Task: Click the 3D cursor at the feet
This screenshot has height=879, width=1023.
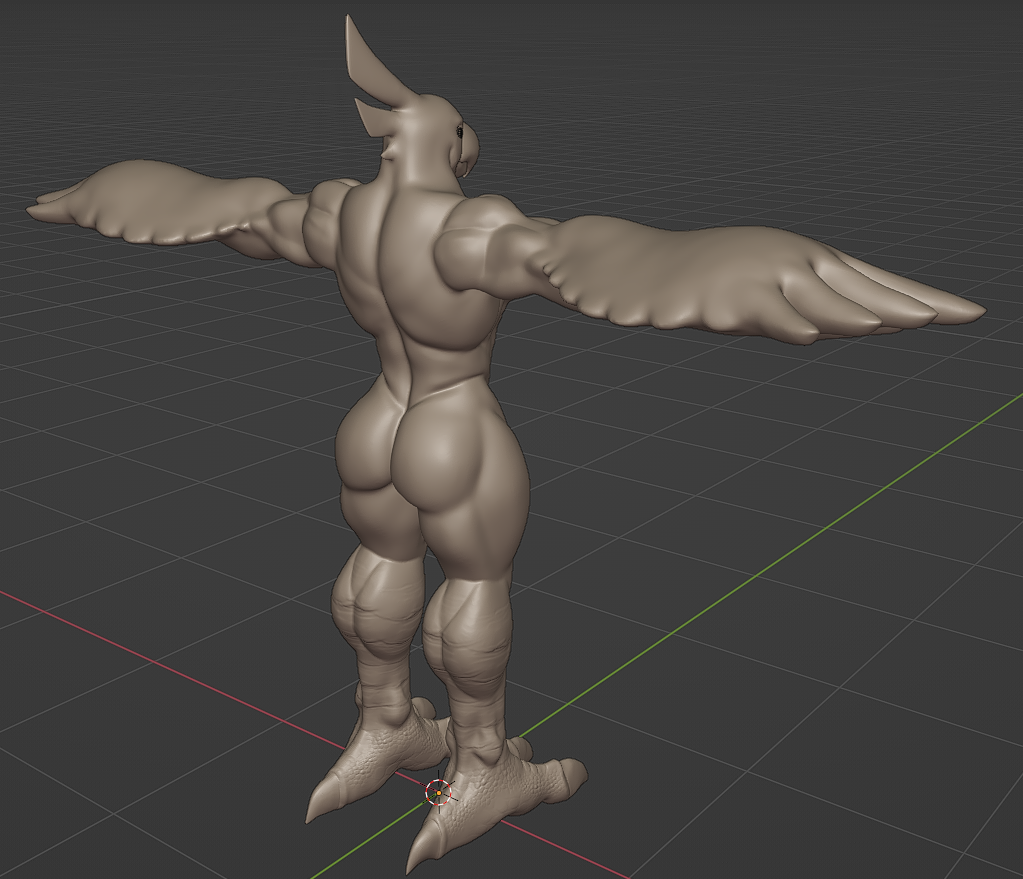Action: click(438, 792)
